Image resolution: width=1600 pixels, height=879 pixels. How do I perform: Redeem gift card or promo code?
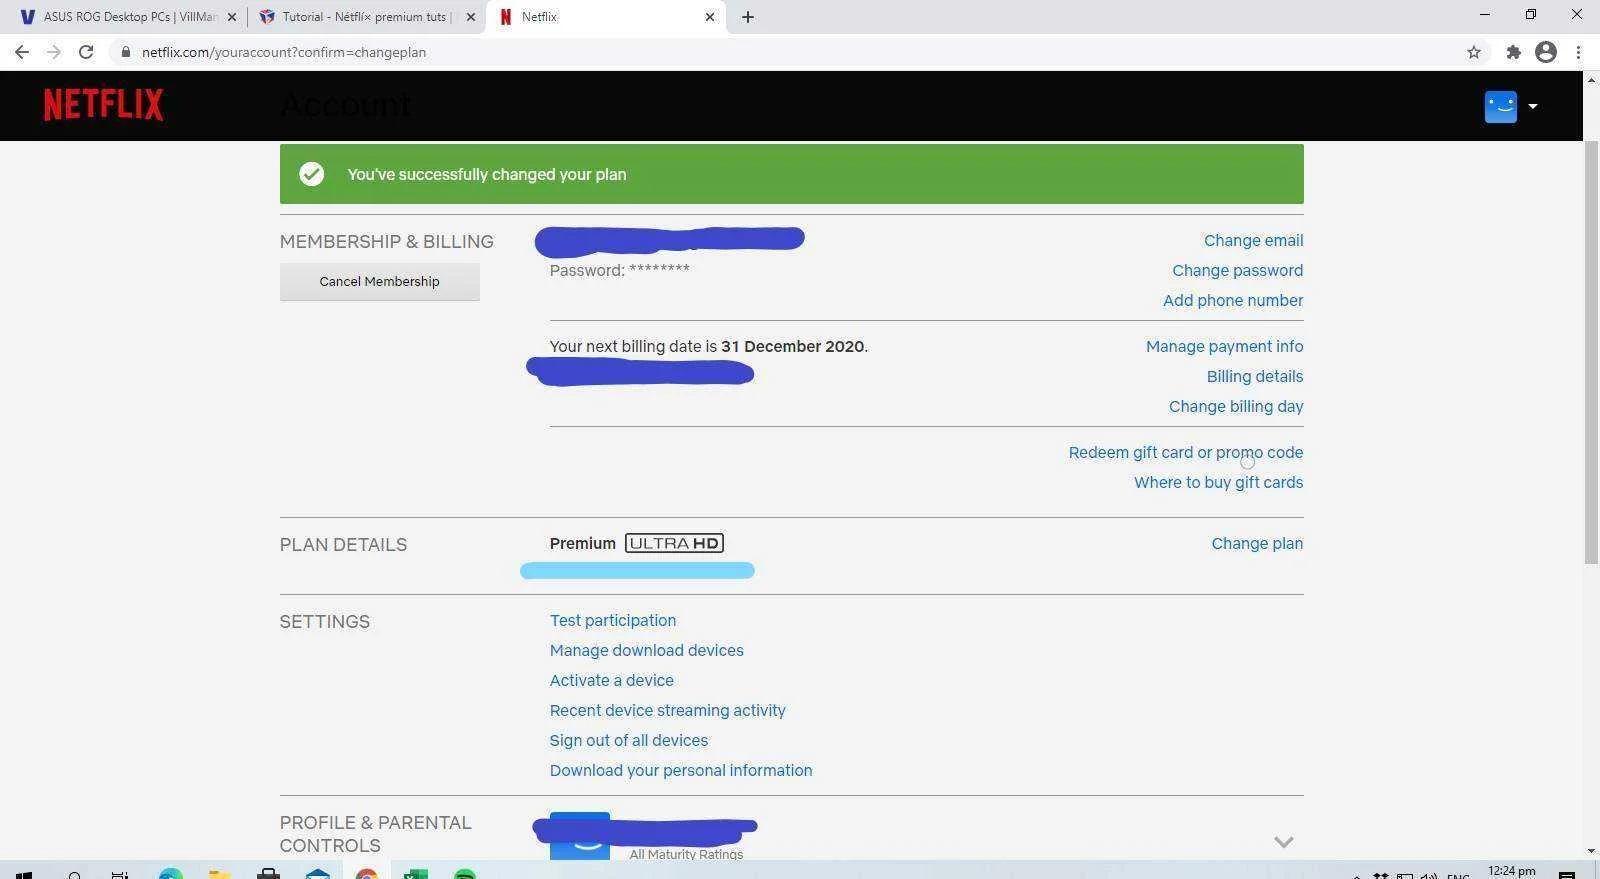pos(1185,452)
